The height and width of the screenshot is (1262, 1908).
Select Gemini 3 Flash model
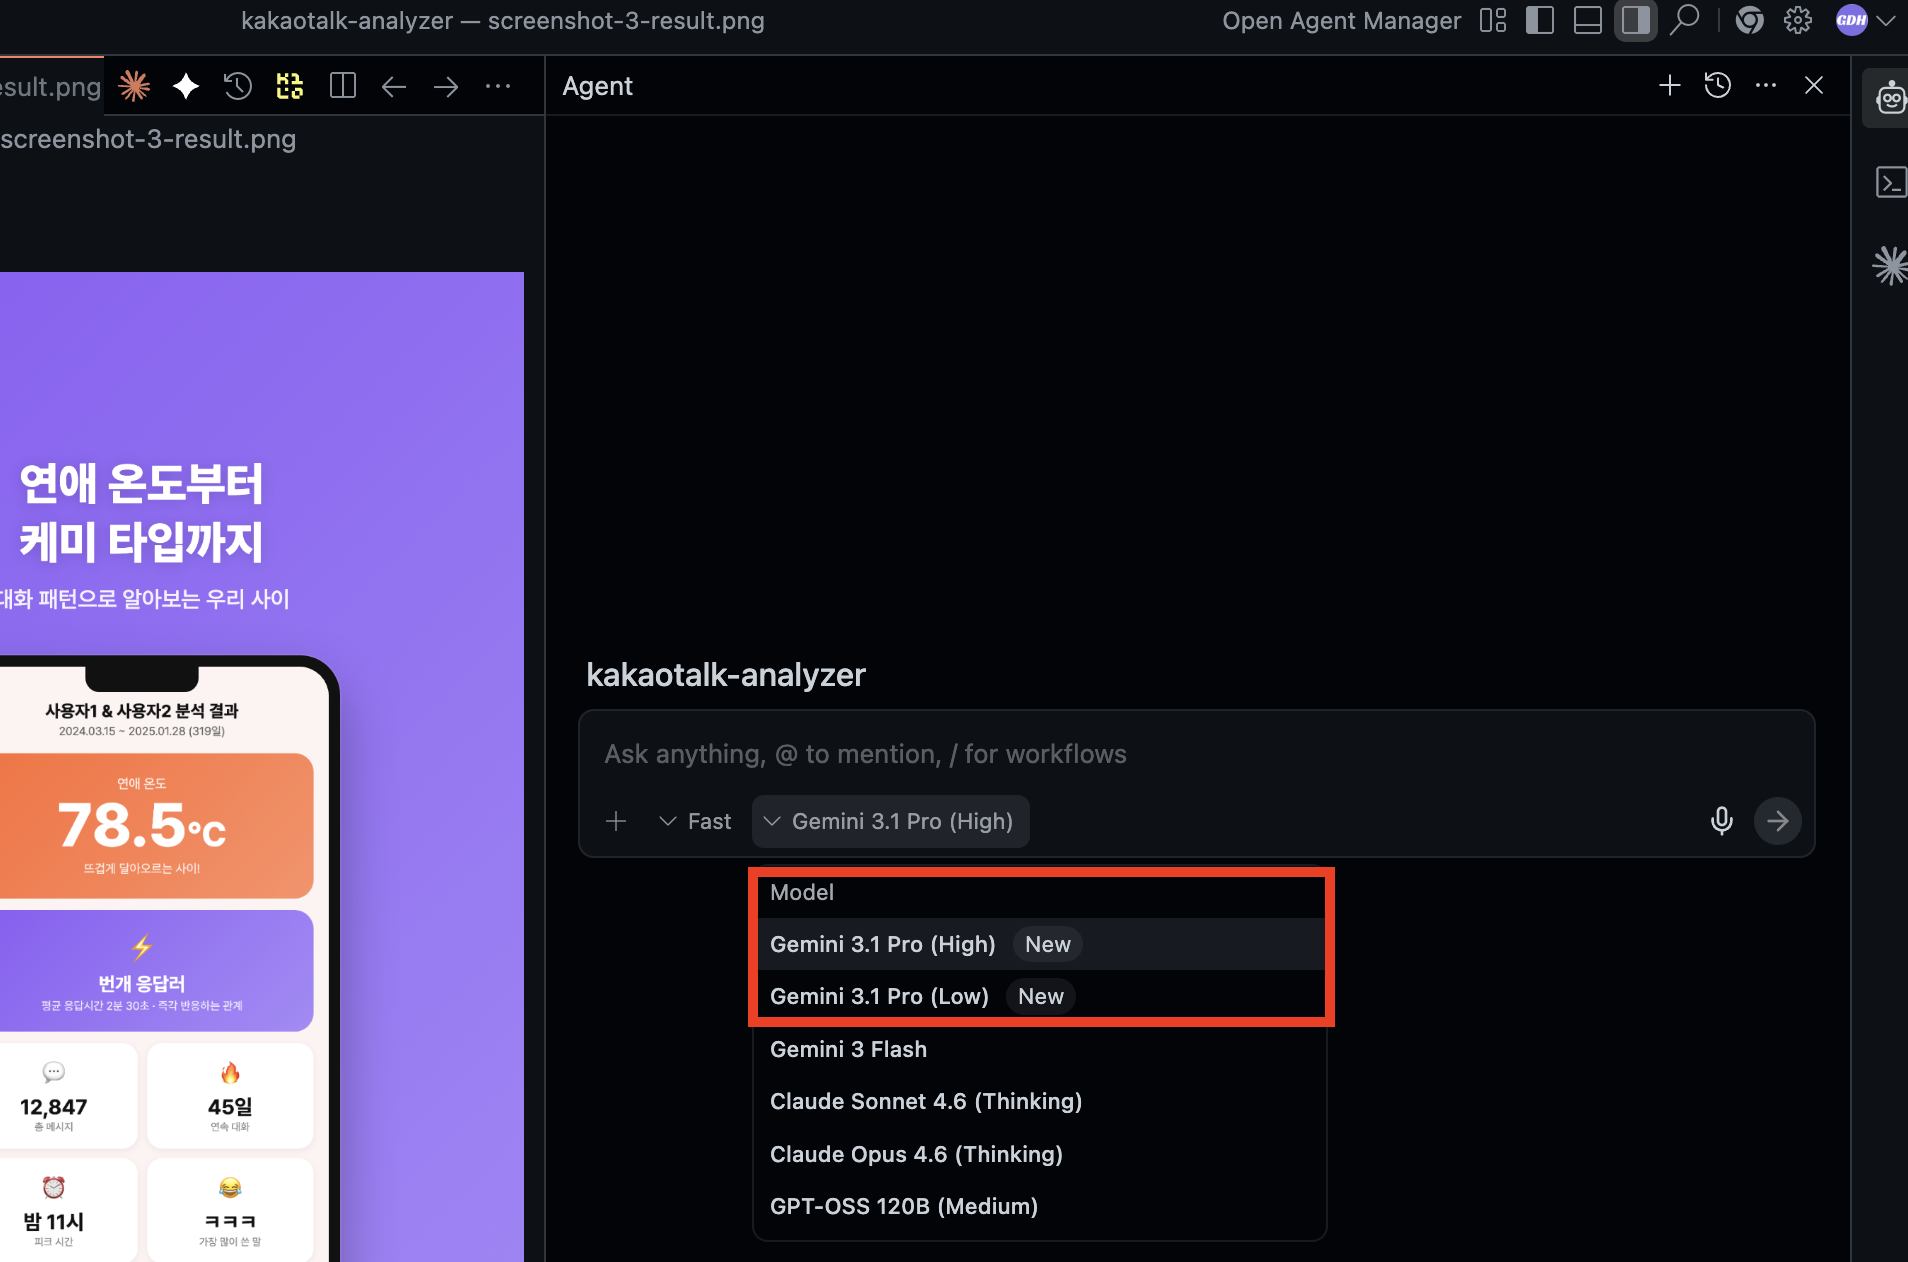[1040, 1049]
